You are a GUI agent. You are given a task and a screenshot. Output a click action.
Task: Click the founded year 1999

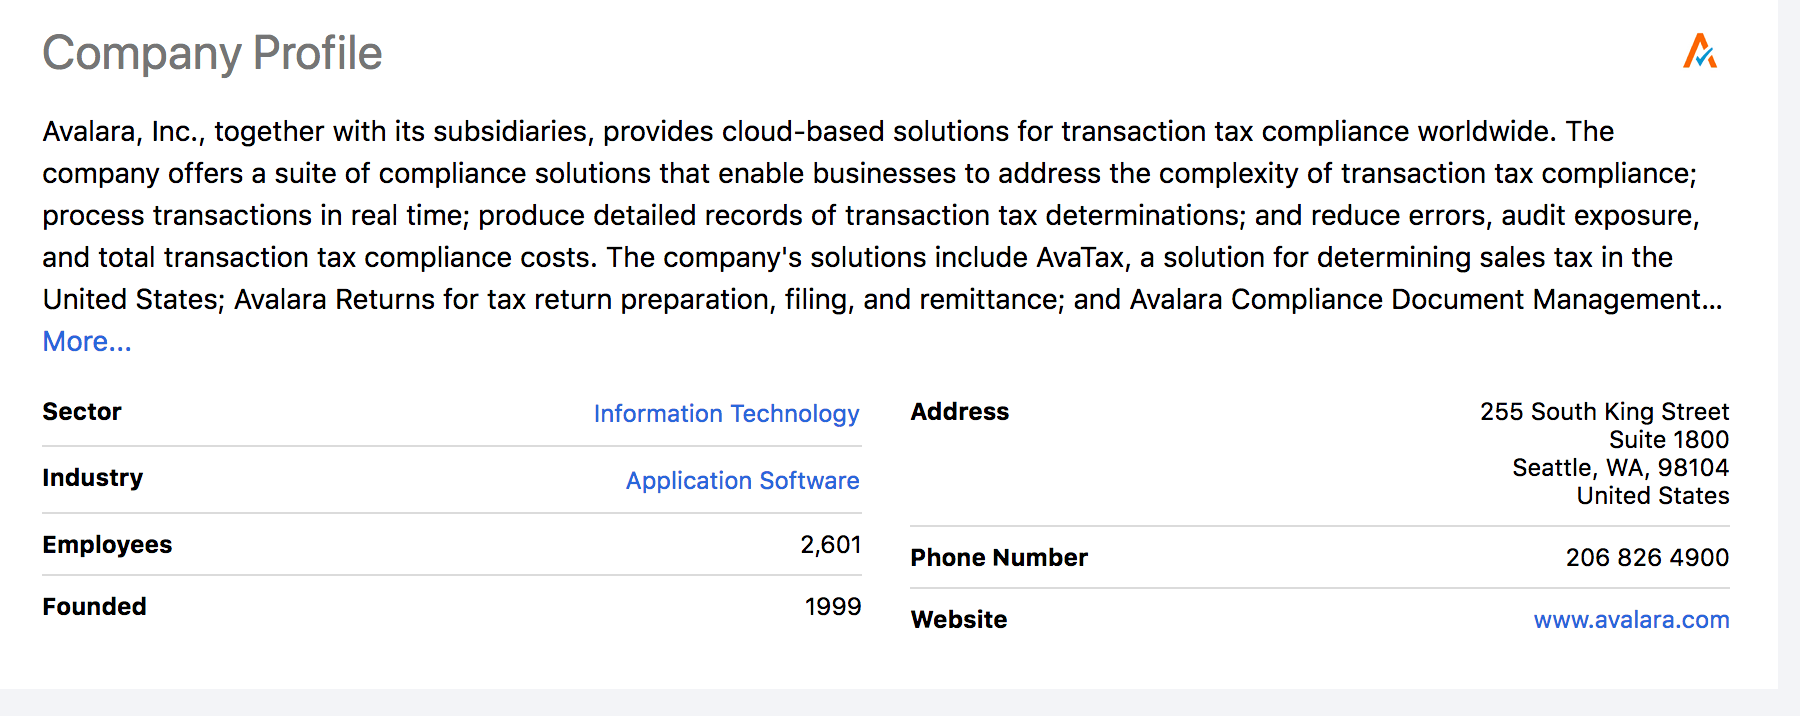coord(832,607)
